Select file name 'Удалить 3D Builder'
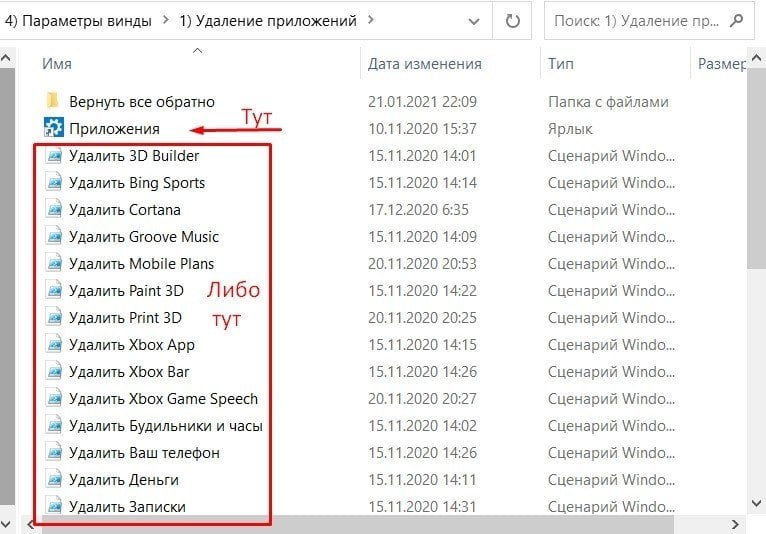This screenshot has height=534, width=766. pos(134,155)
